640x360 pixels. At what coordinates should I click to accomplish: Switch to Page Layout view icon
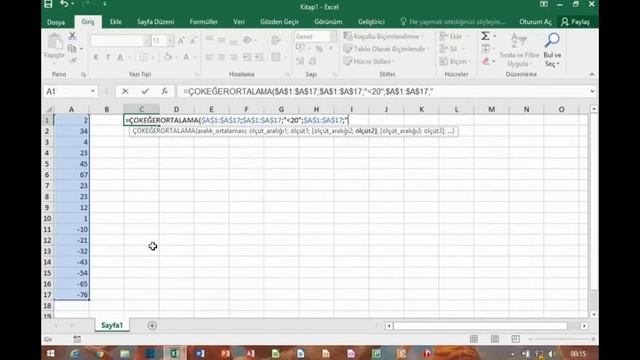click(x=495, y=339)
